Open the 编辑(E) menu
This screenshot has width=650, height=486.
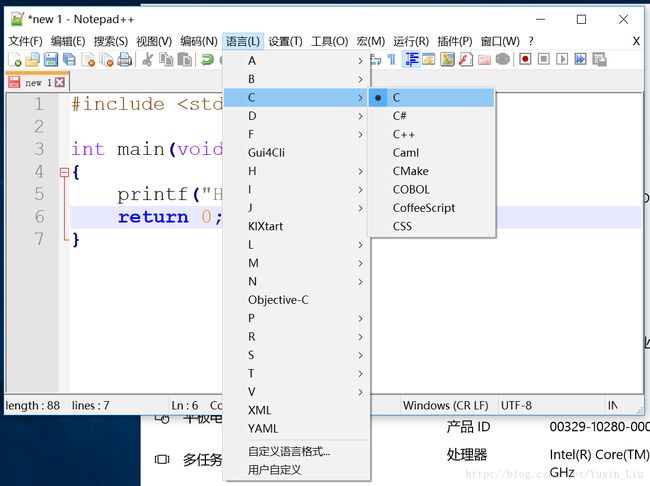pyautogui.click(x=68, y=41)
